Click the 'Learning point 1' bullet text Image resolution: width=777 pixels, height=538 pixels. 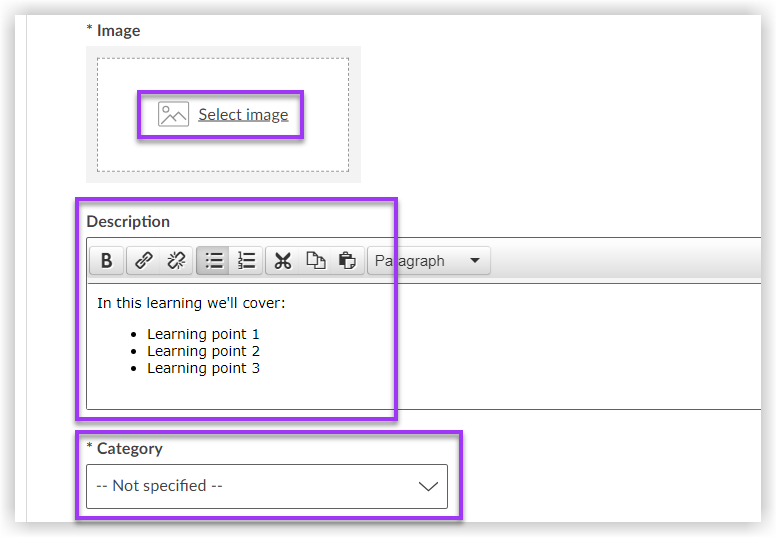click(203, 334)
